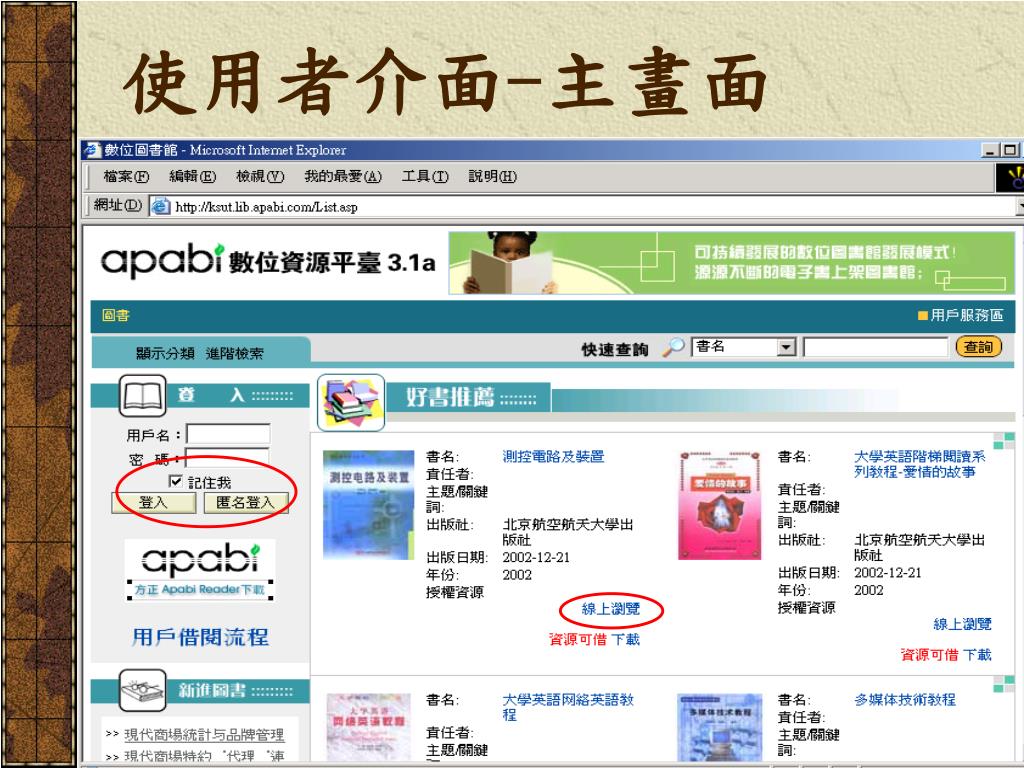Click the 用戶名 input field
The height and width of the screenshot is (768, 1024).
coord(228,434)
